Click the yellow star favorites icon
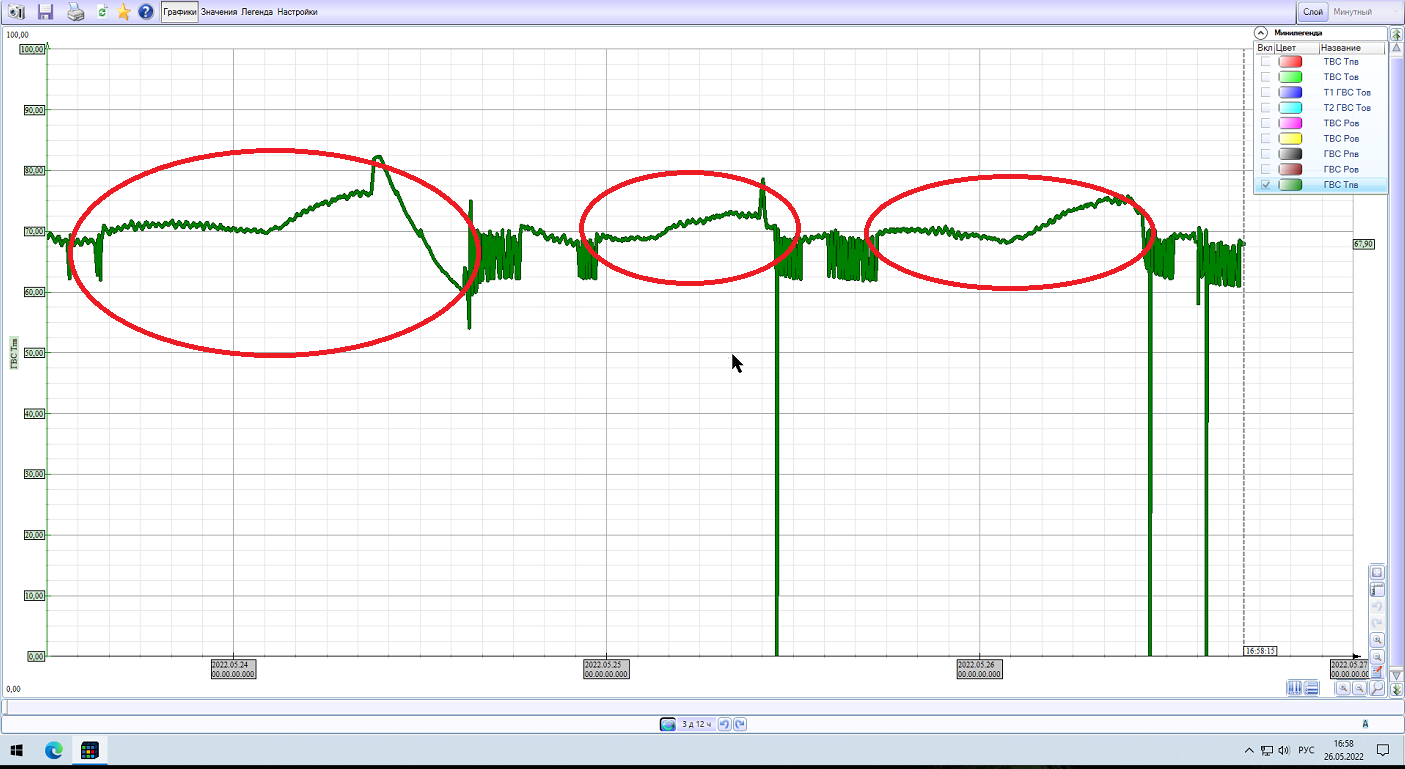1405x769 pixels. tap(123, 12)
